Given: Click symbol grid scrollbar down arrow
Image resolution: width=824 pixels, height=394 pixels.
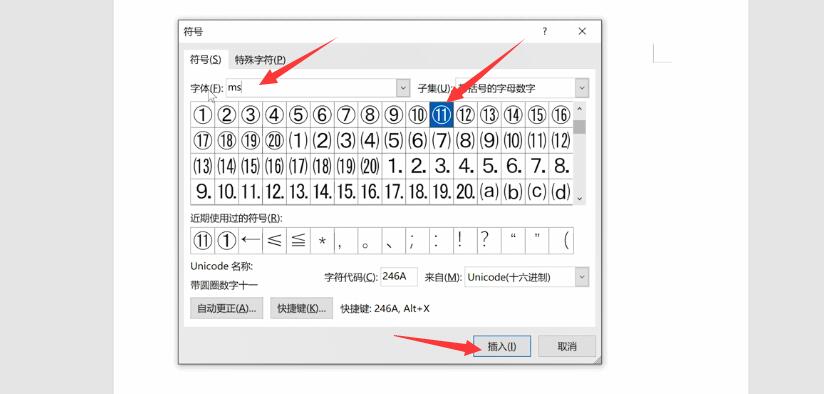Looking at the screenshot, I should 580,198.
